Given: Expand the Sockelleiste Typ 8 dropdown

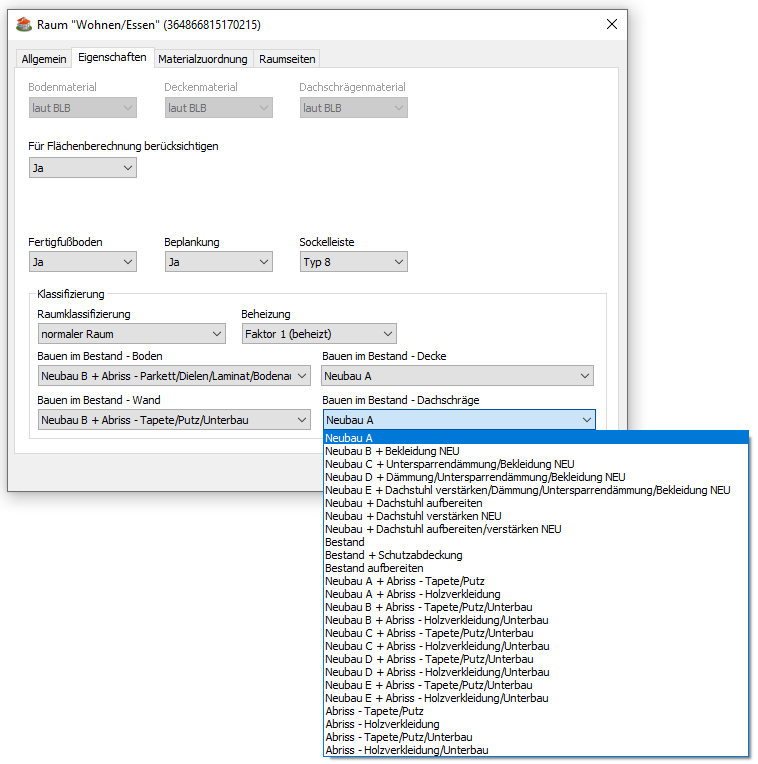Looking at the screenshot, I should 354,262.
